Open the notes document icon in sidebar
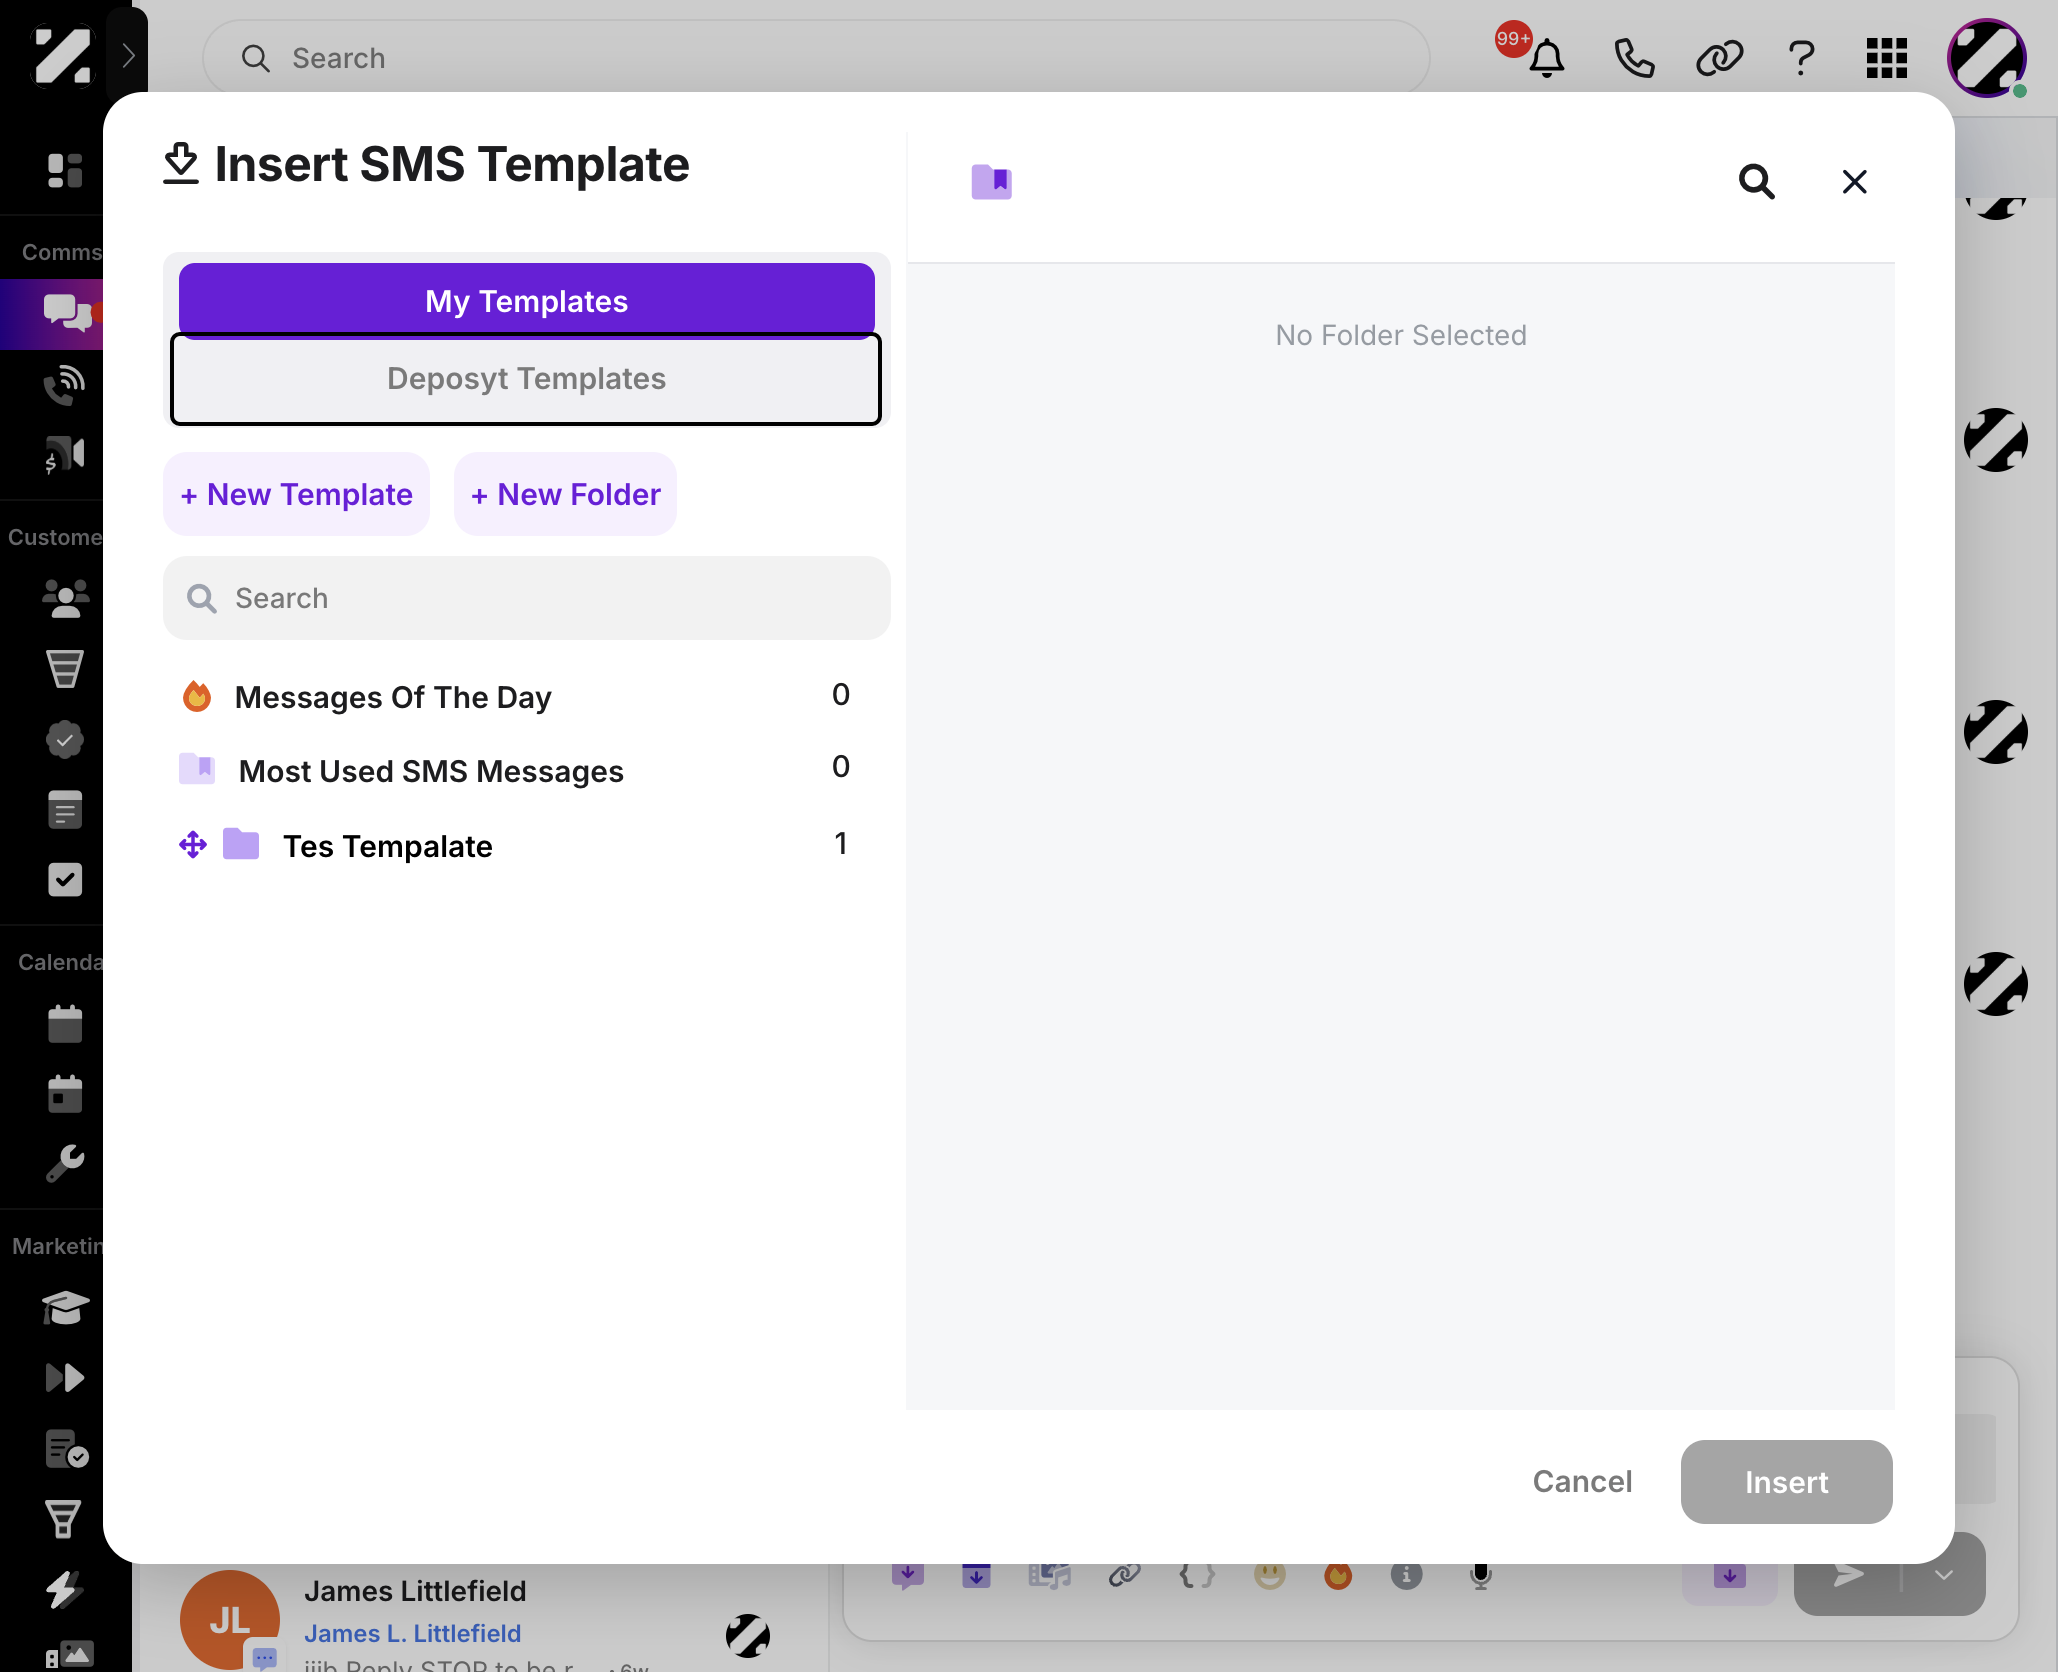2058x1672 pixels. [65, 810]
